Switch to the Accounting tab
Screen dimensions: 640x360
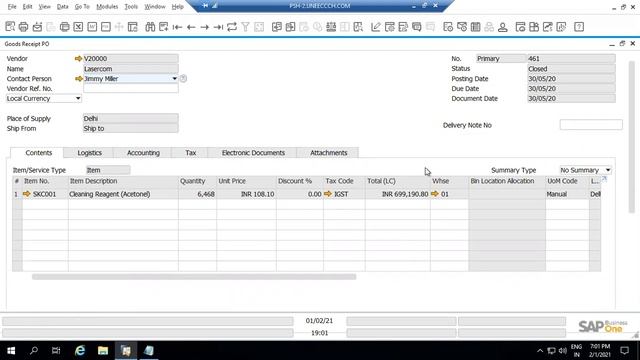tap(143, 153)
